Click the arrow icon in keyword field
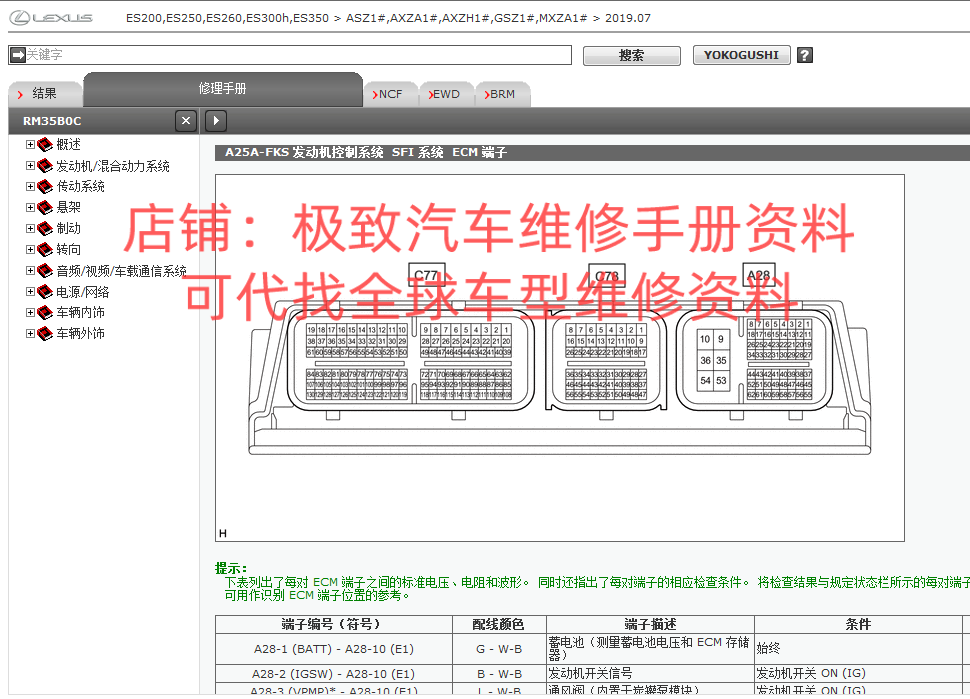 tap(18, 54)
